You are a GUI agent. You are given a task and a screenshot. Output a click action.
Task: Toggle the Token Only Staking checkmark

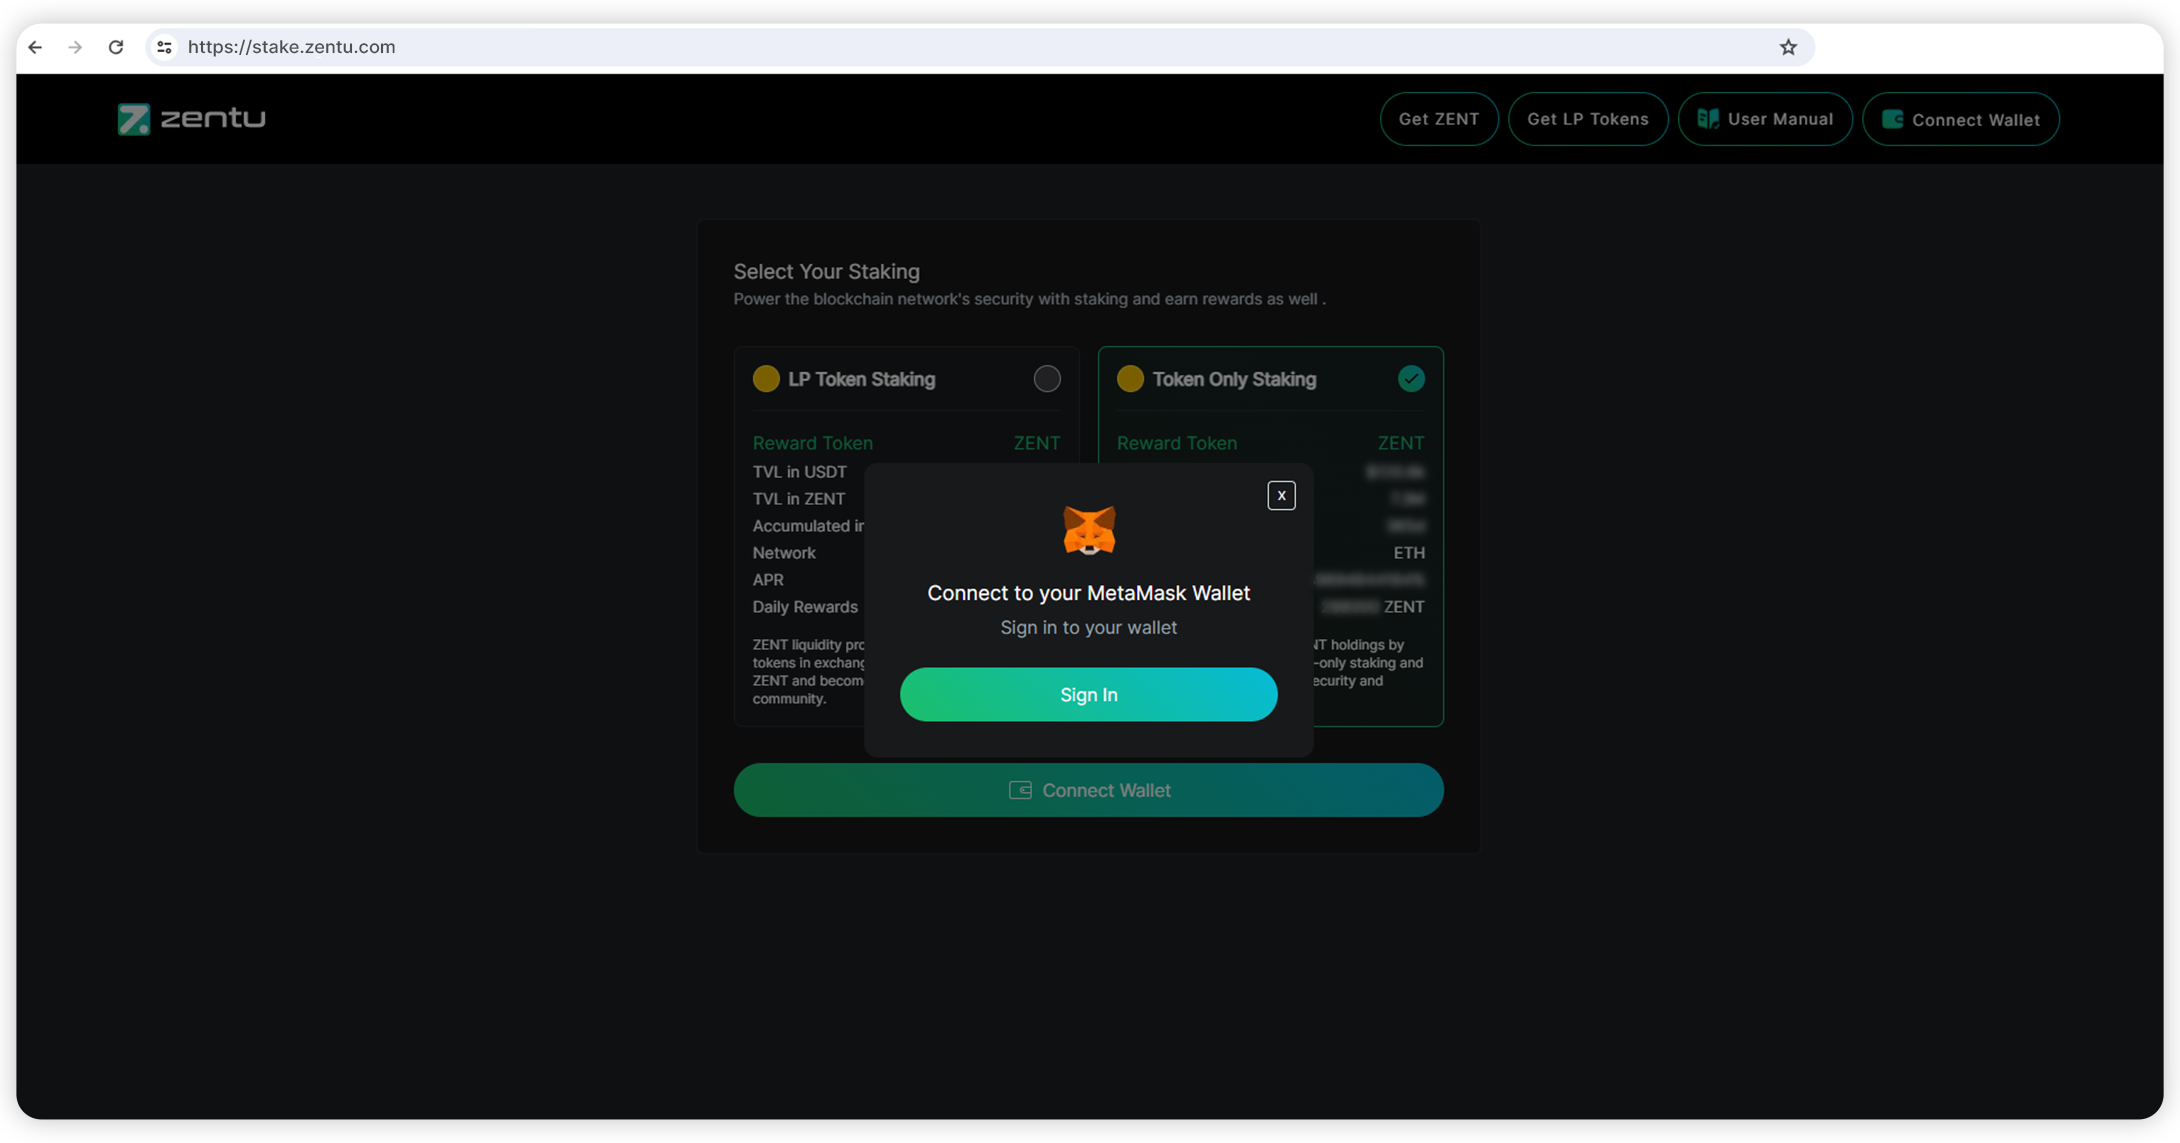coord(1410,379)
